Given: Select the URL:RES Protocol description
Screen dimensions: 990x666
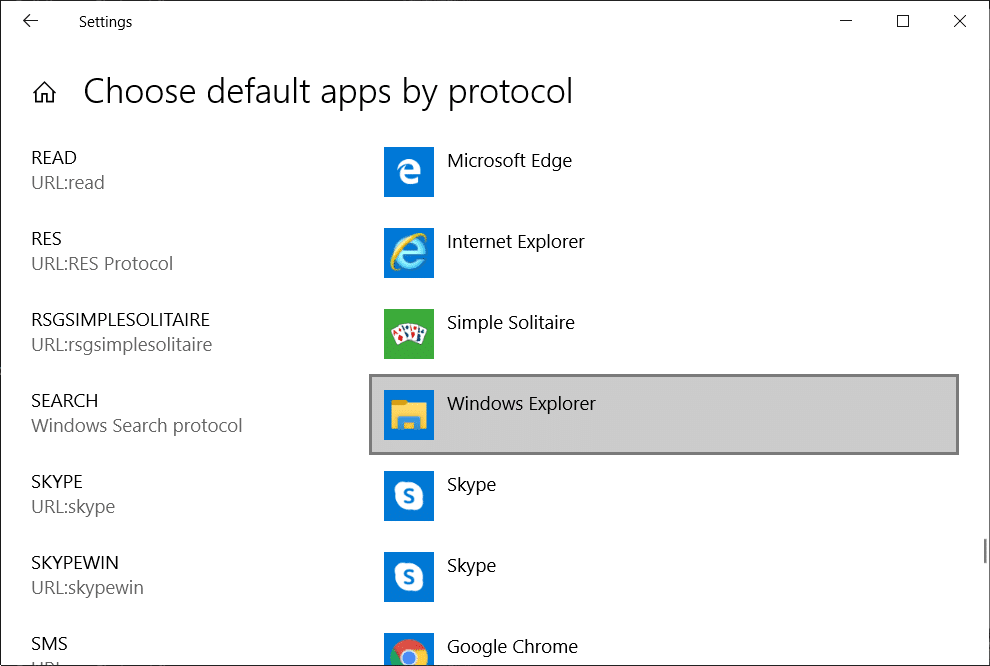Looking at the screenshot, I should click(x=102, y=264).
